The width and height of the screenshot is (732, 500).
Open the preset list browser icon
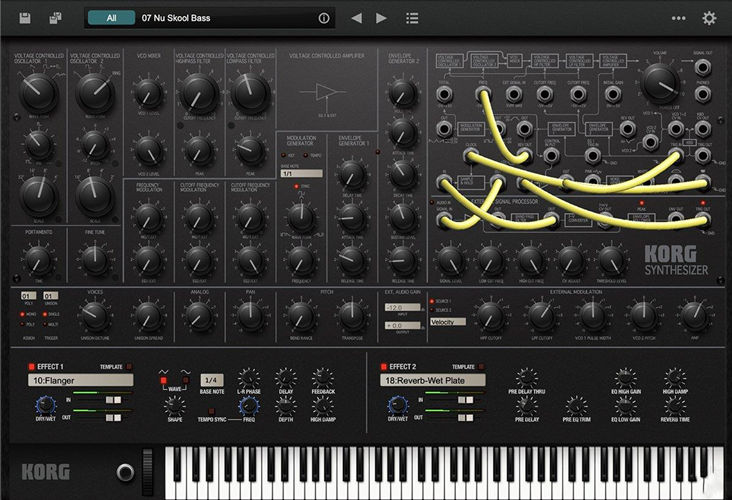412,18
